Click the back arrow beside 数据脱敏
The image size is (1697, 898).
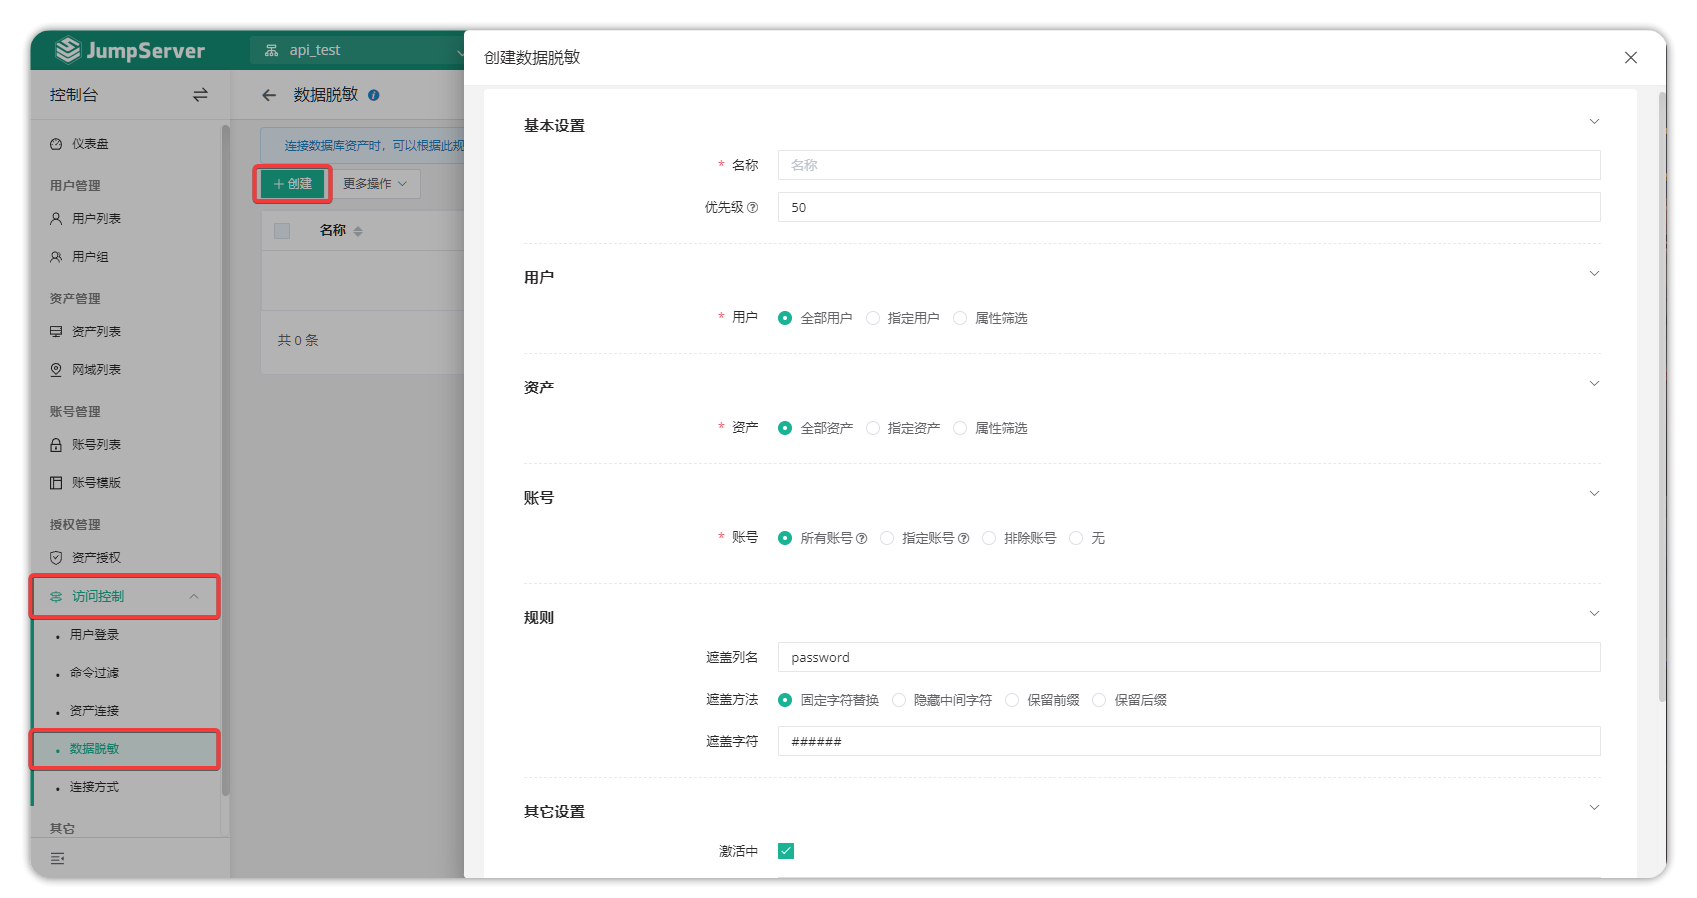point(269,95)
